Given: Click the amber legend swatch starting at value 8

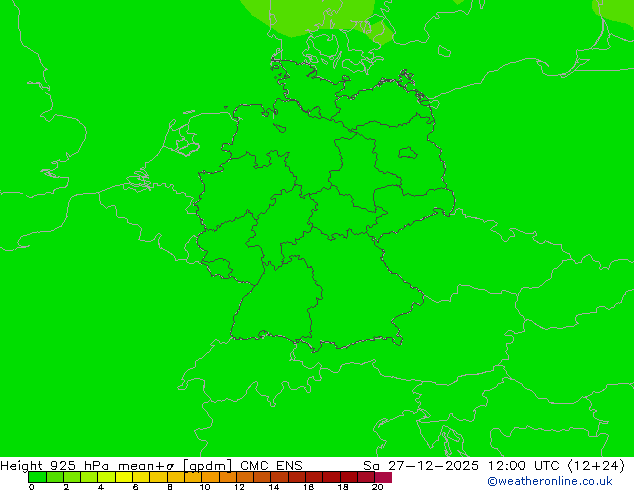Looking at the screenshot, I should [x=175, y=477].
